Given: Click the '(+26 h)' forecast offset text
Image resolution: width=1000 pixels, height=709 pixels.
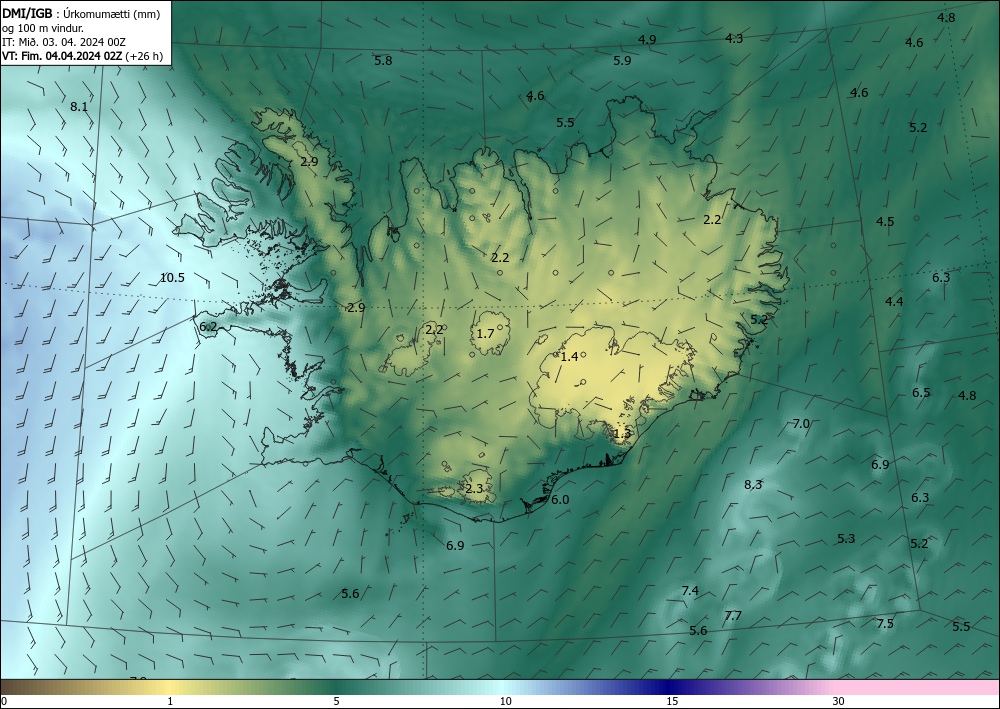Looking at the screenshot, I should pos(144,56).
